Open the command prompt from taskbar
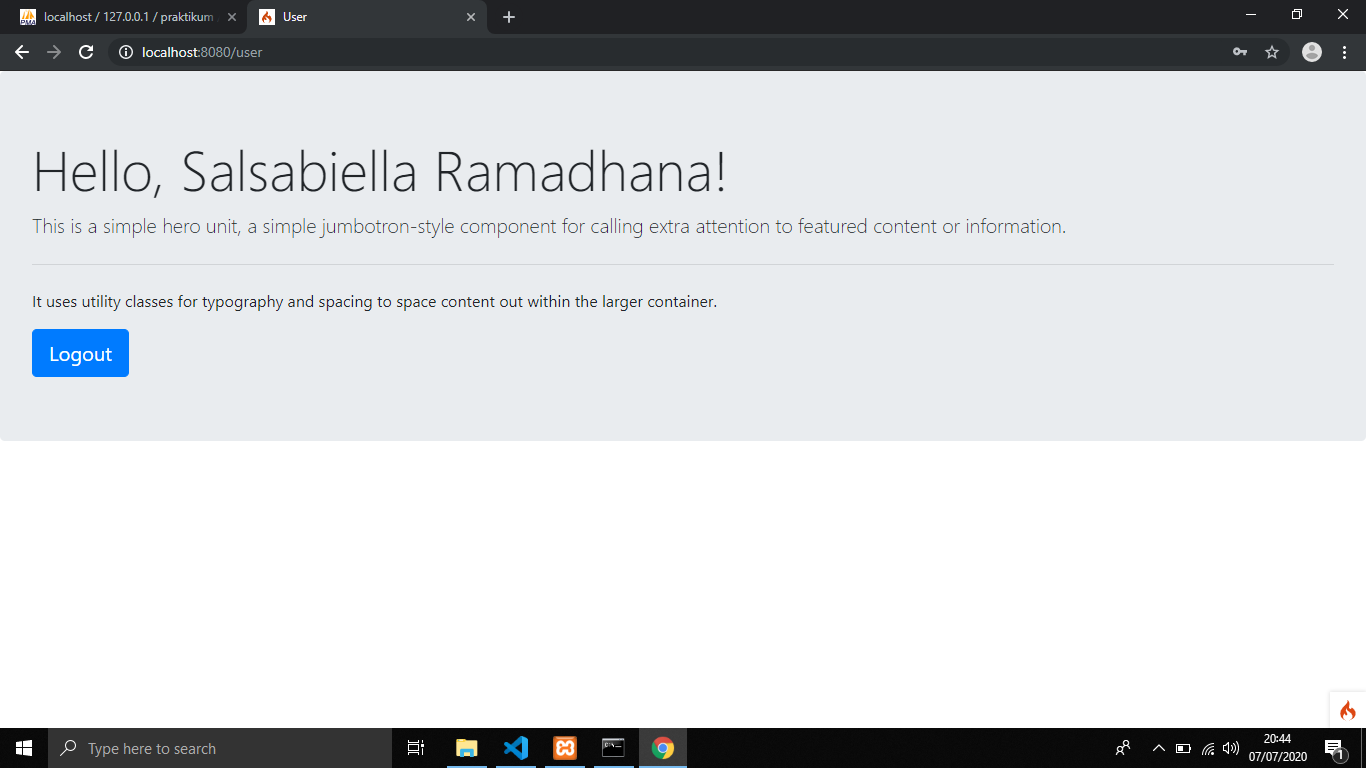1366x768 pixels. 613,748
